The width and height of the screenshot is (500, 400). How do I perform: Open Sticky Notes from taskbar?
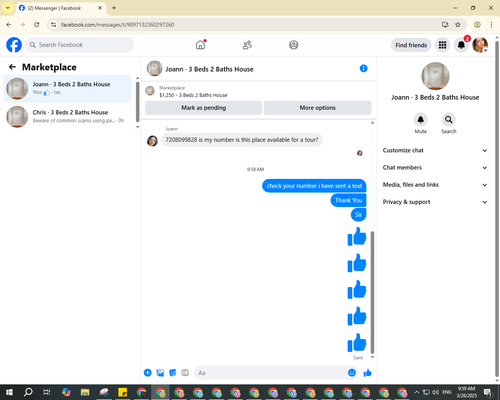tap(122, 392)
